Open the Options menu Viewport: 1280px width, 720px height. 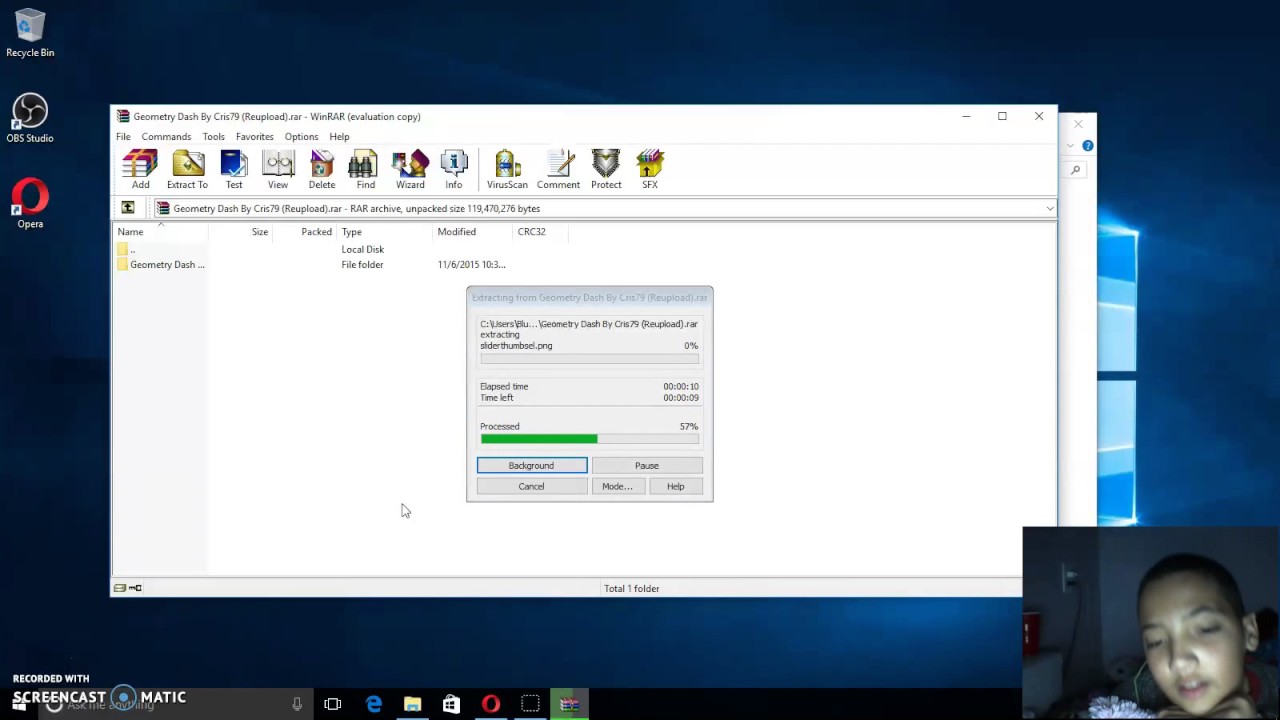tap(301, 137)
